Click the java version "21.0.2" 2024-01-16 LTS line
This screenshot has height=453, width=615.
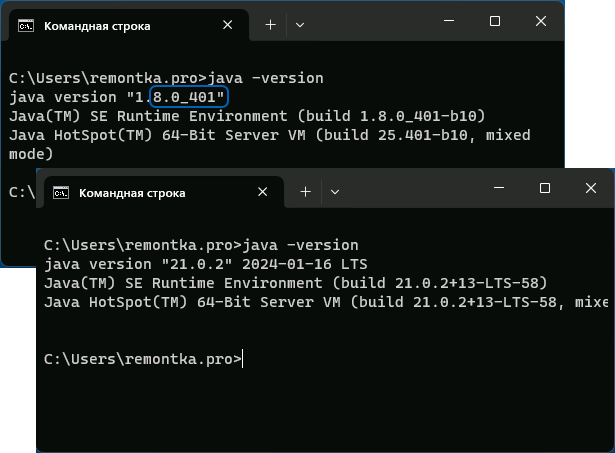(206, 264)
